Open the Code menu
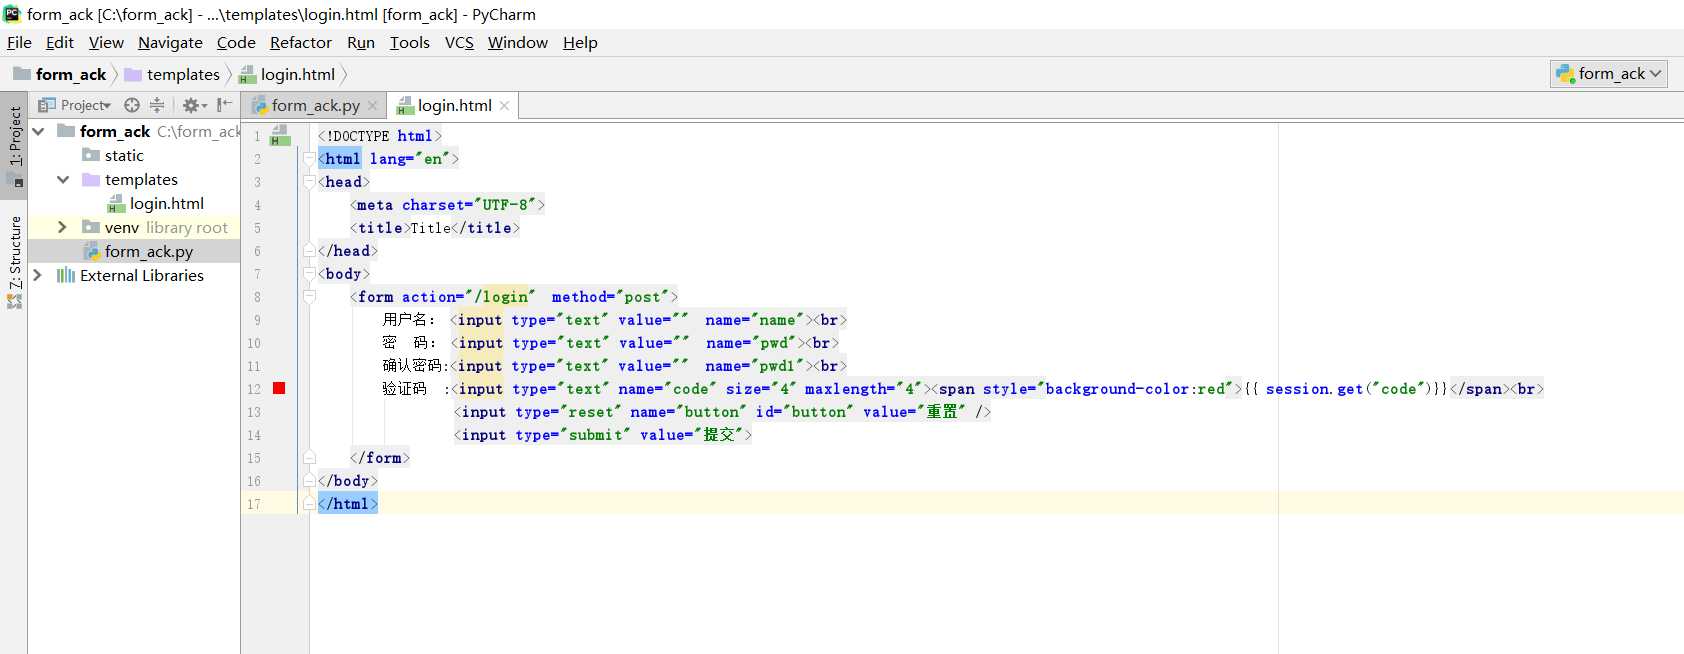 pos(236,42)
